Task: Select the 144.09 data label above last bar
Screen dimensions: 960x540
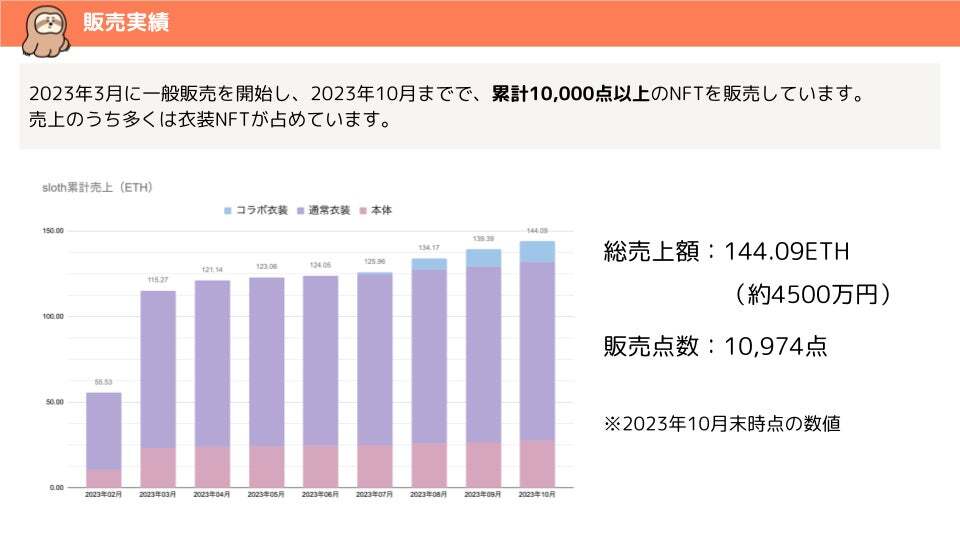Action: click(537, 231)
